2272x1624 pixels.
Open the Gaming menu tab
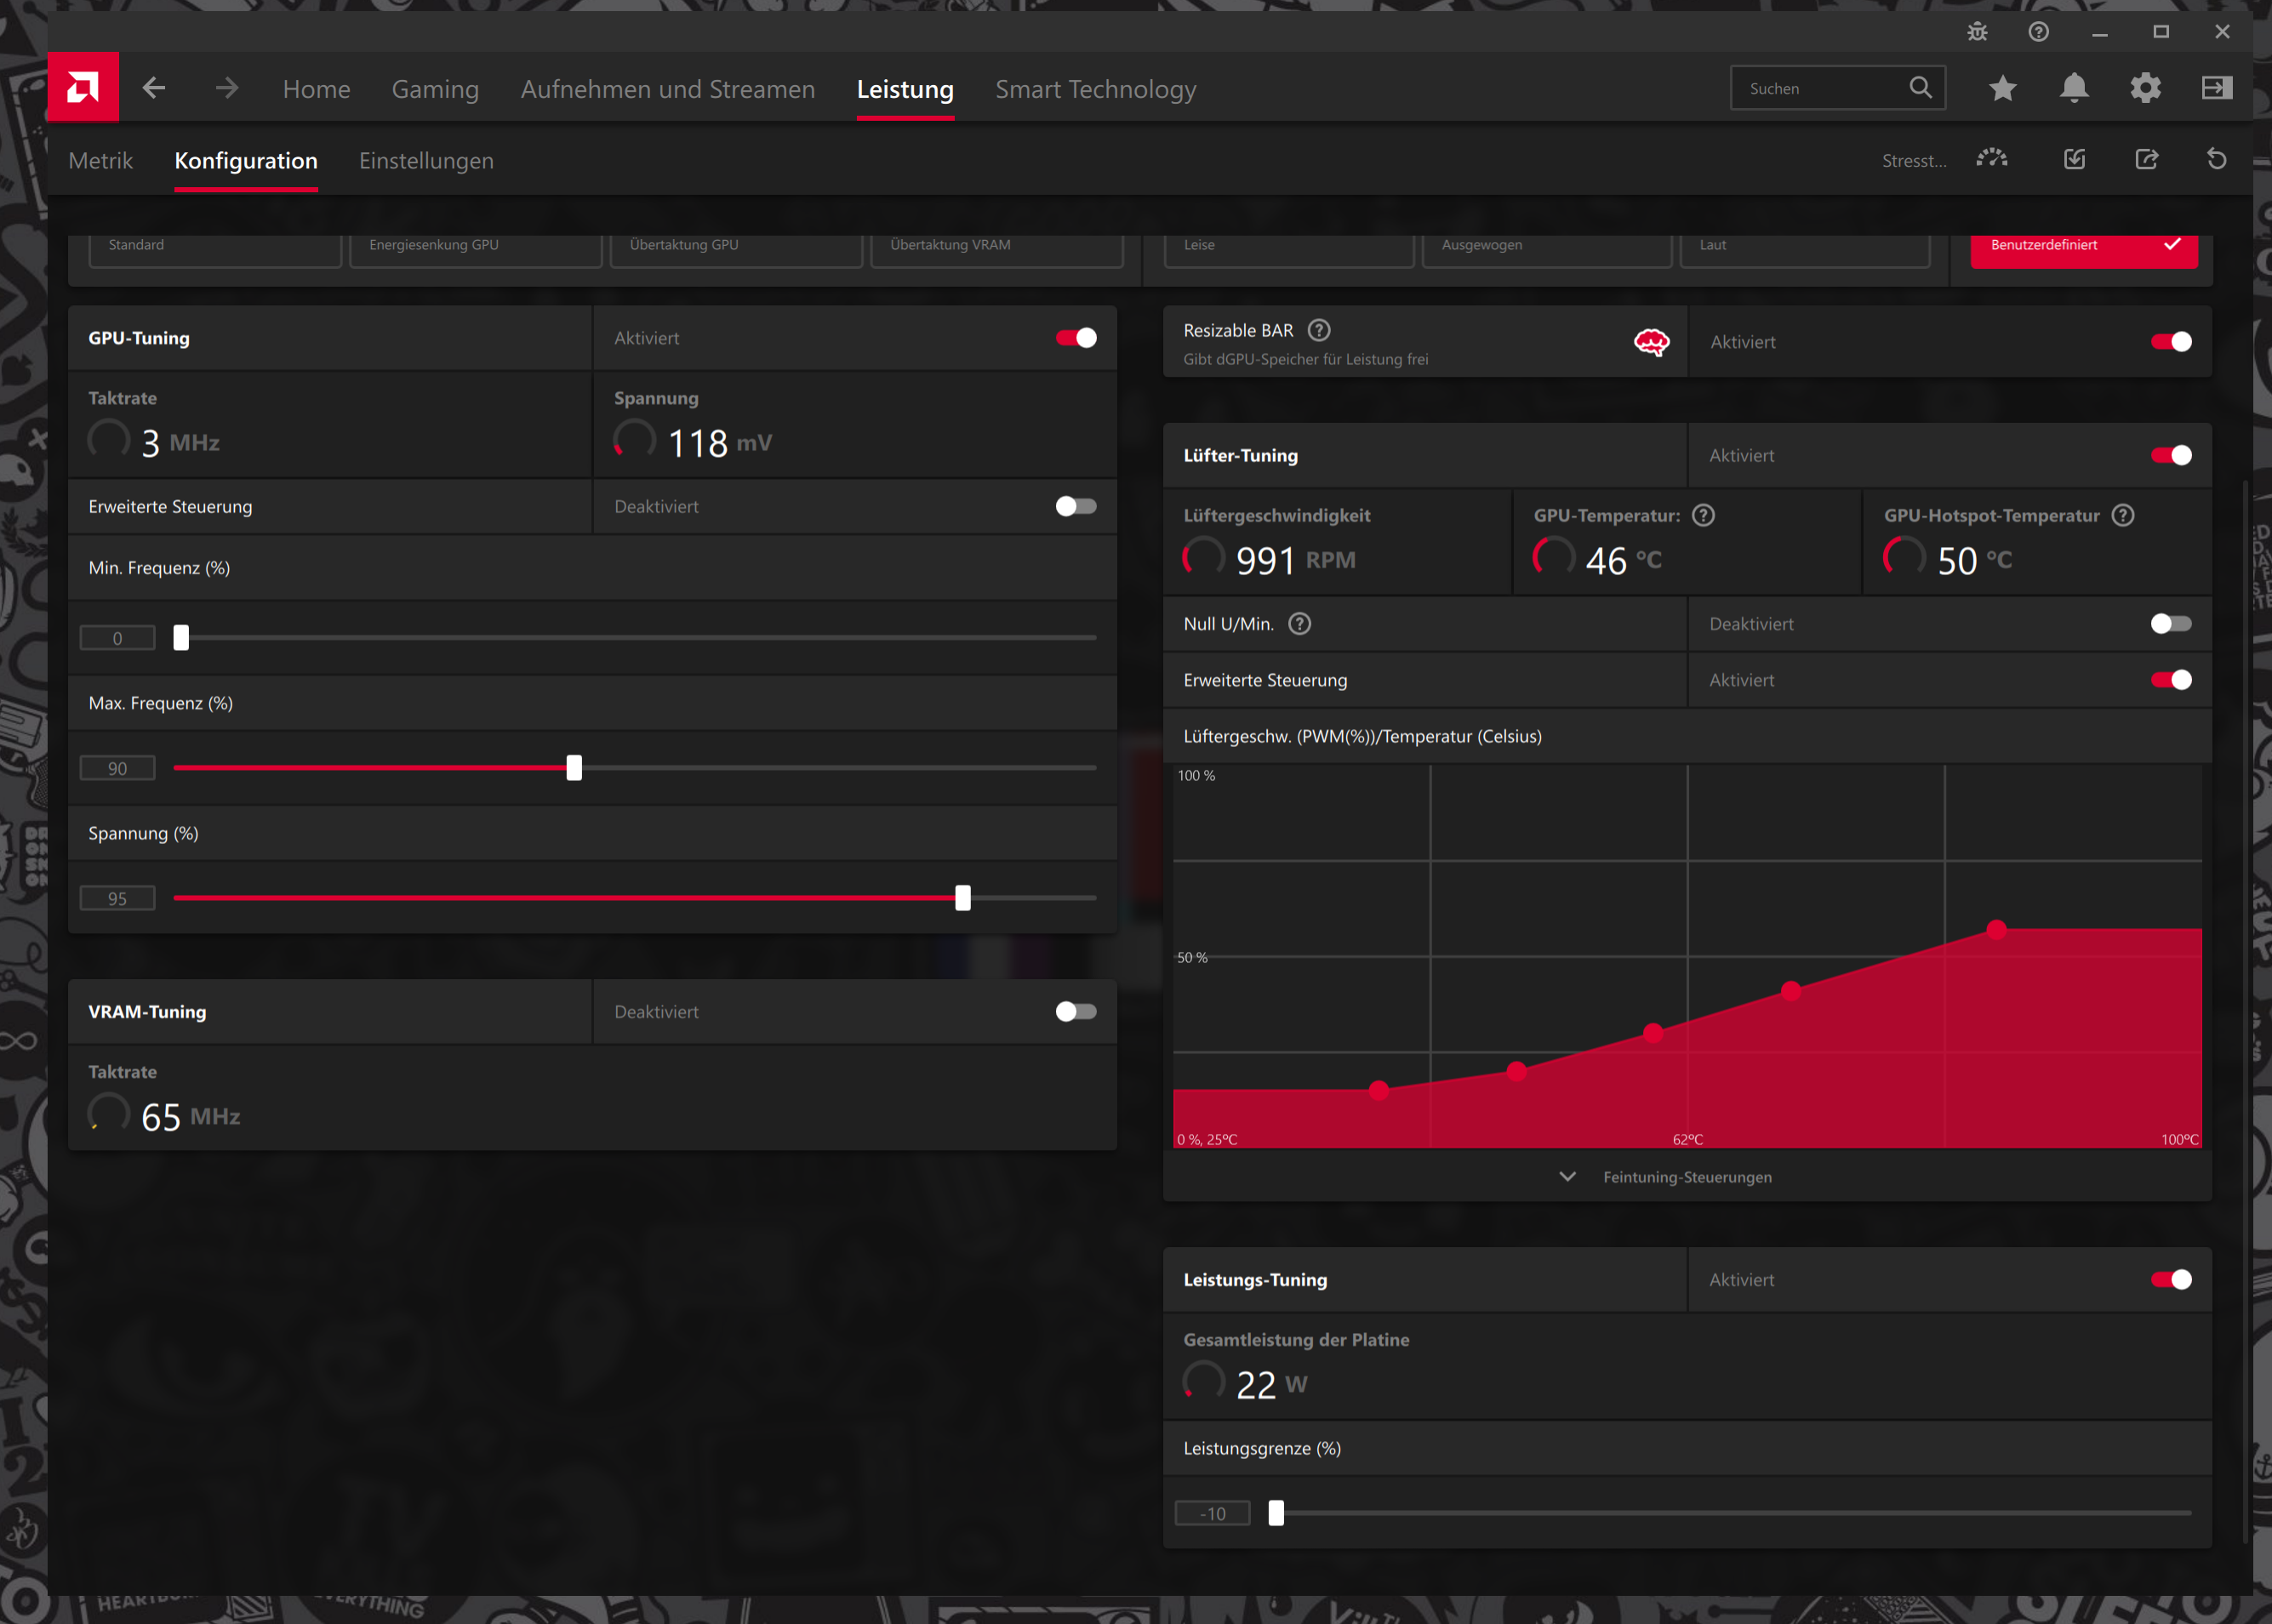pyautogui.click(x=435, y=89)
